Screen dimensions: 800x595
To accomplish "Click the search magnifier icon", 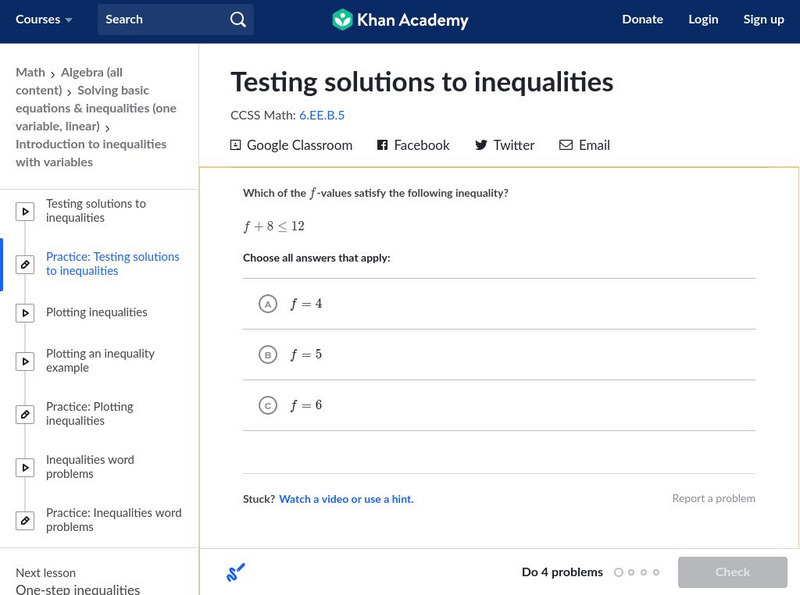I will pos(237,19).
